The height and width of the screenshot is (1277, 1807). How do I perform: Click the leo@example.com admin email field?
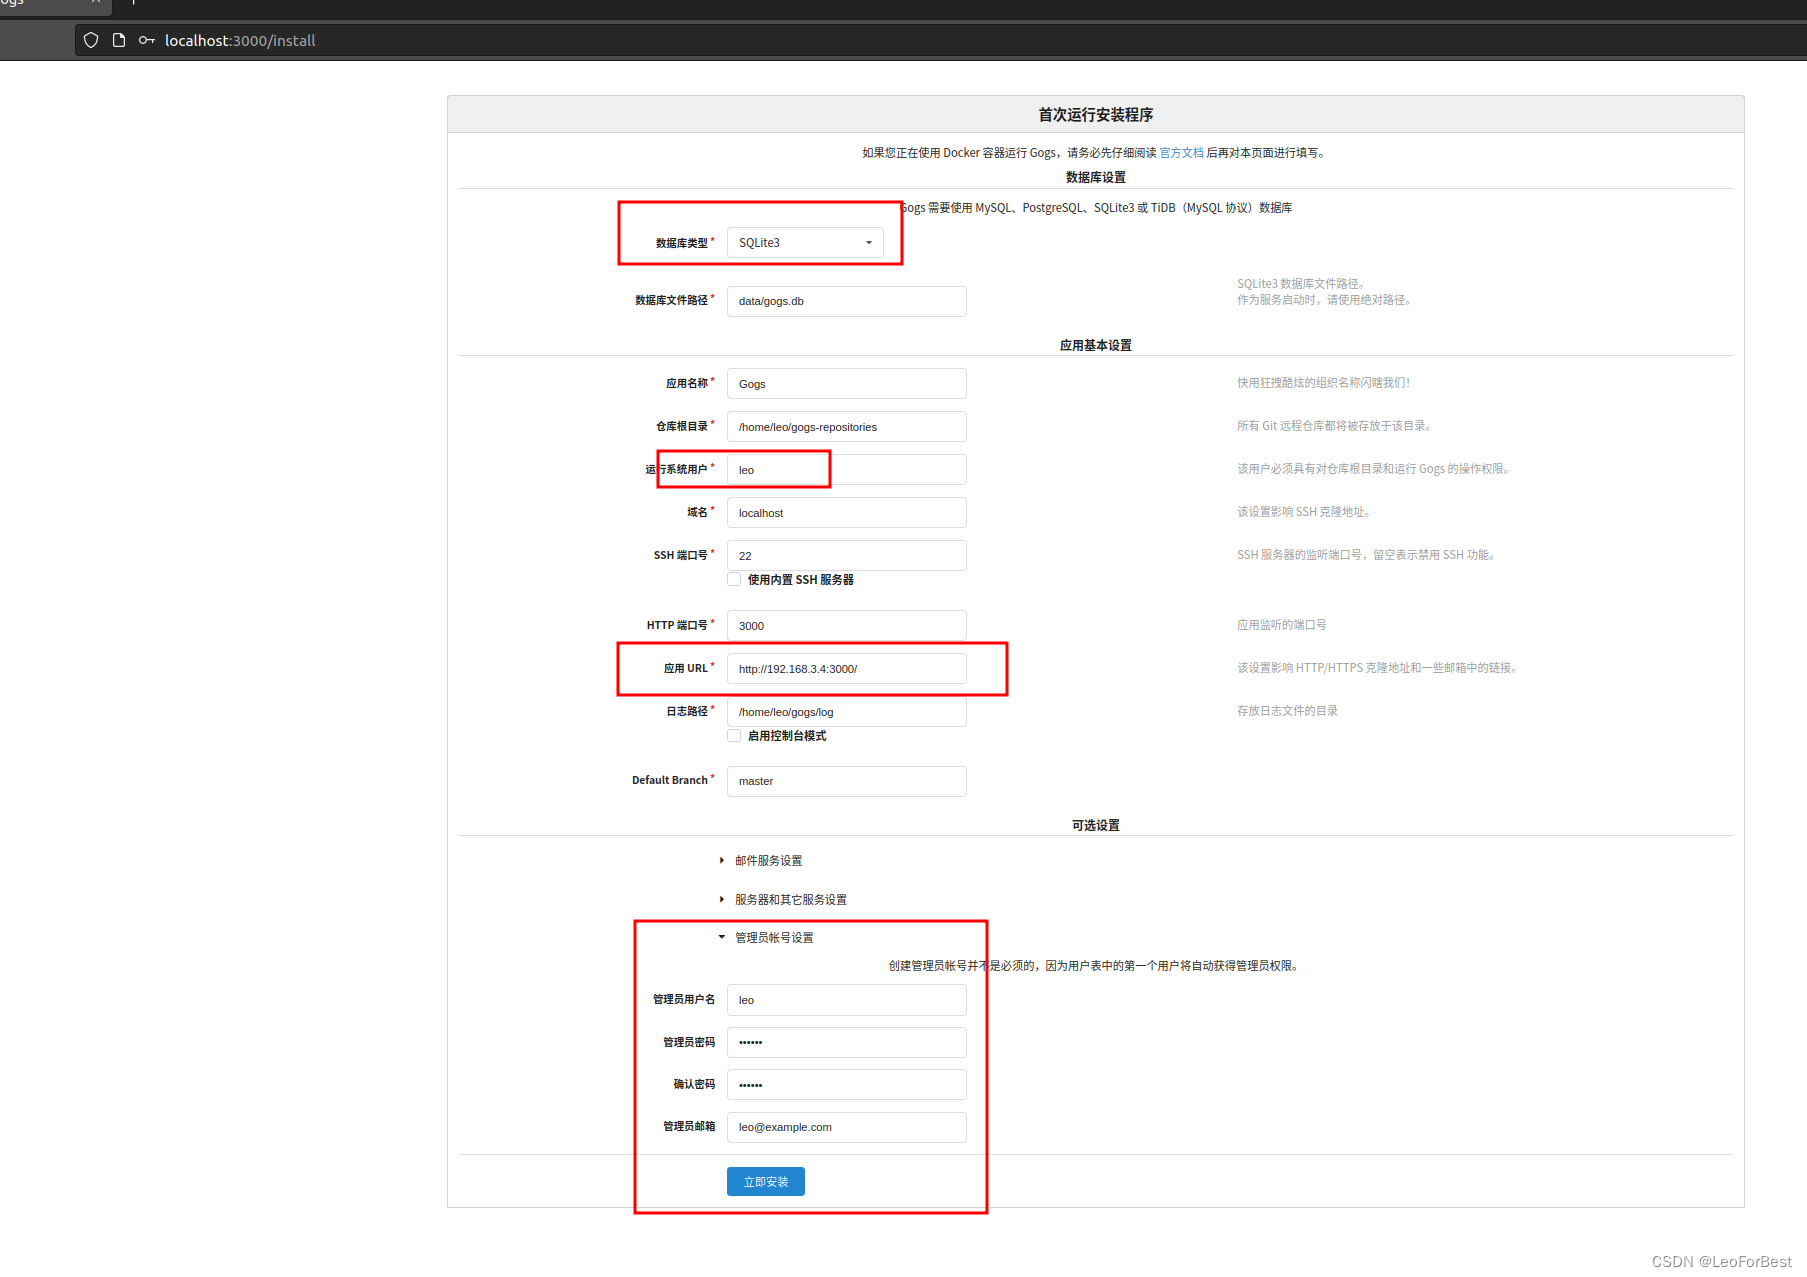coord(846,1127)
